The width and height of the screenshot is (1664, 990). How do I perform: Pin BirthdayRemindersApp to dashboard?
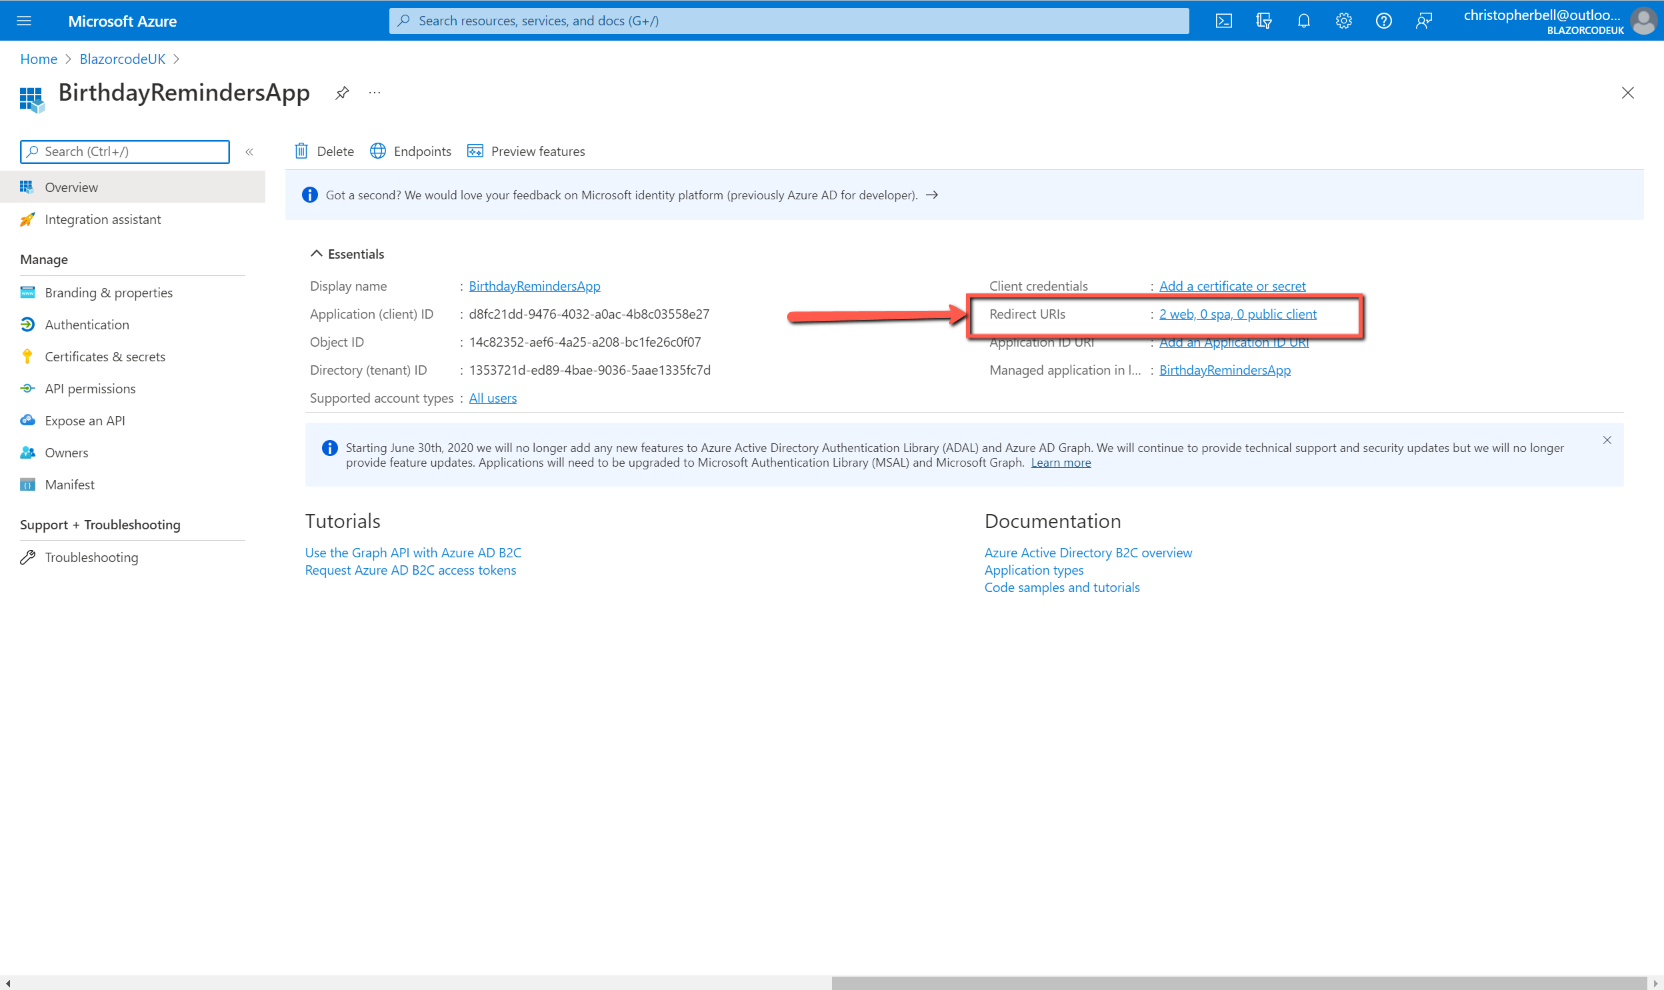(341, 92)
